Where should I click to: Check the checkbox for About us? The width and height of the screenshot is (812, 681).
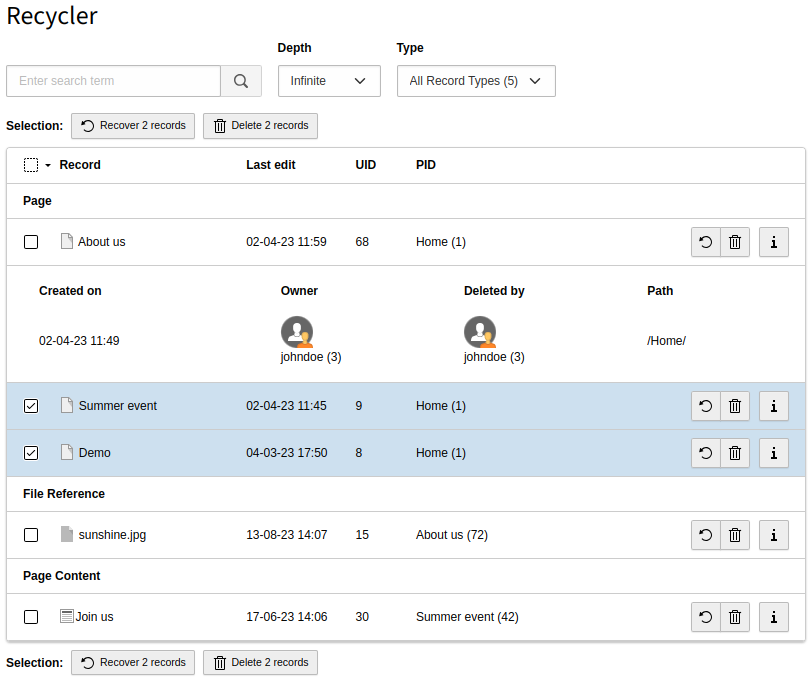[x=31, y=241]
